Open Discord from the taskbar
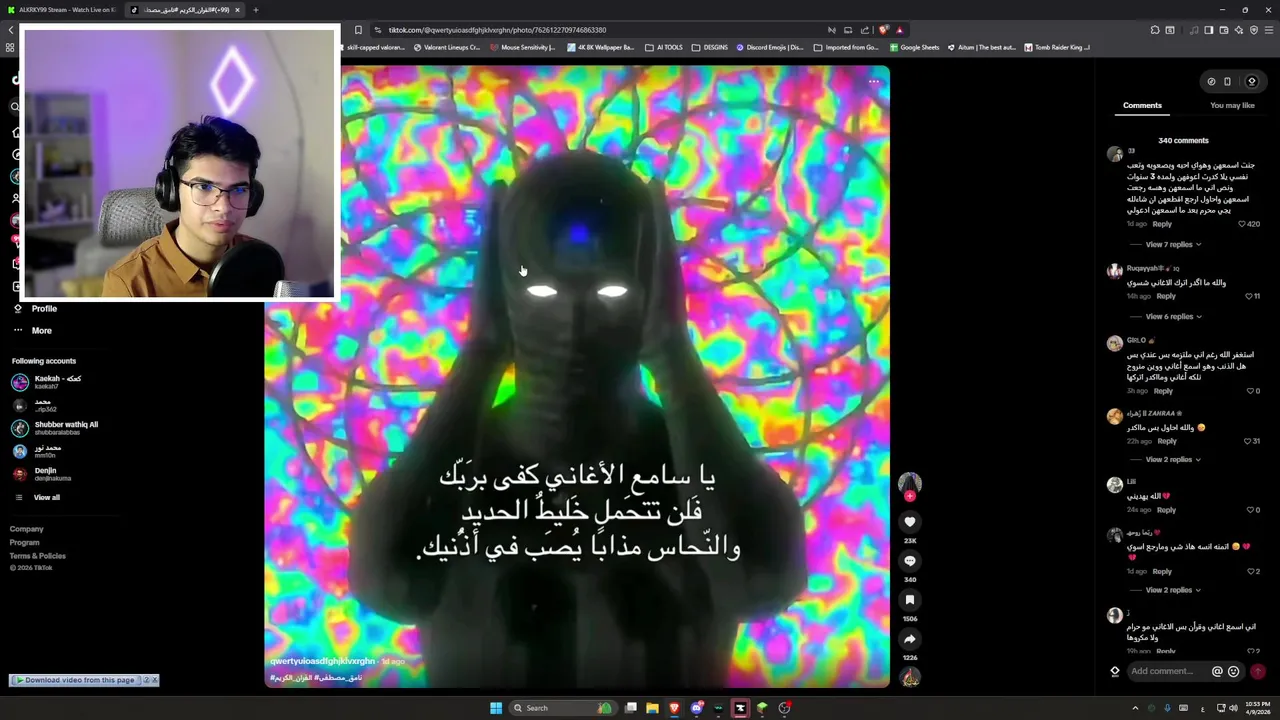Image resolution: width=1280 pixels, height=720 pixels. pos(697,708)
